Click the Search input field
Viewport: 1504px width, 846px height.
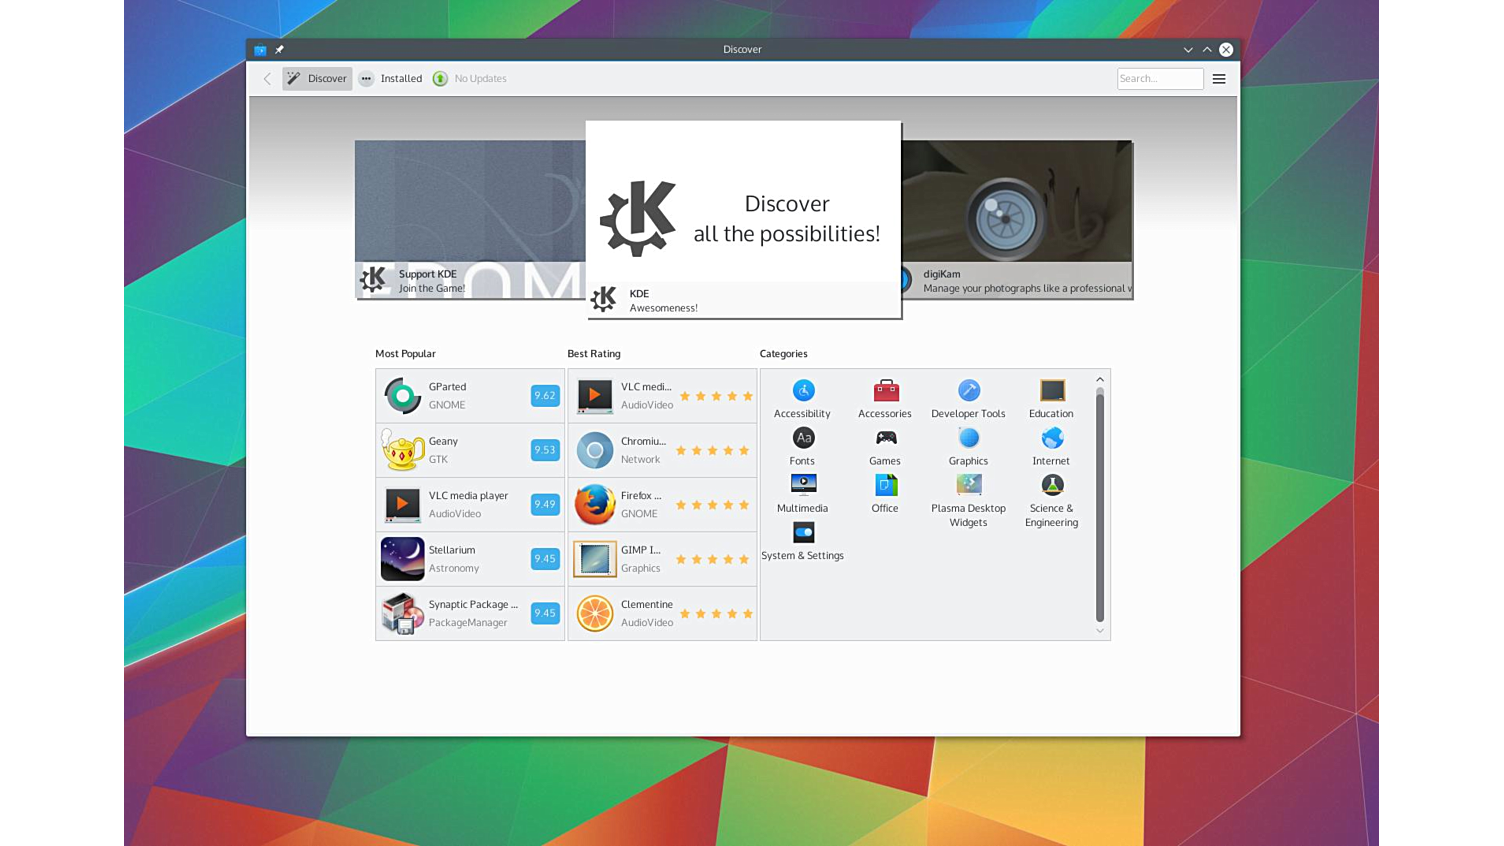point(1159,79)
